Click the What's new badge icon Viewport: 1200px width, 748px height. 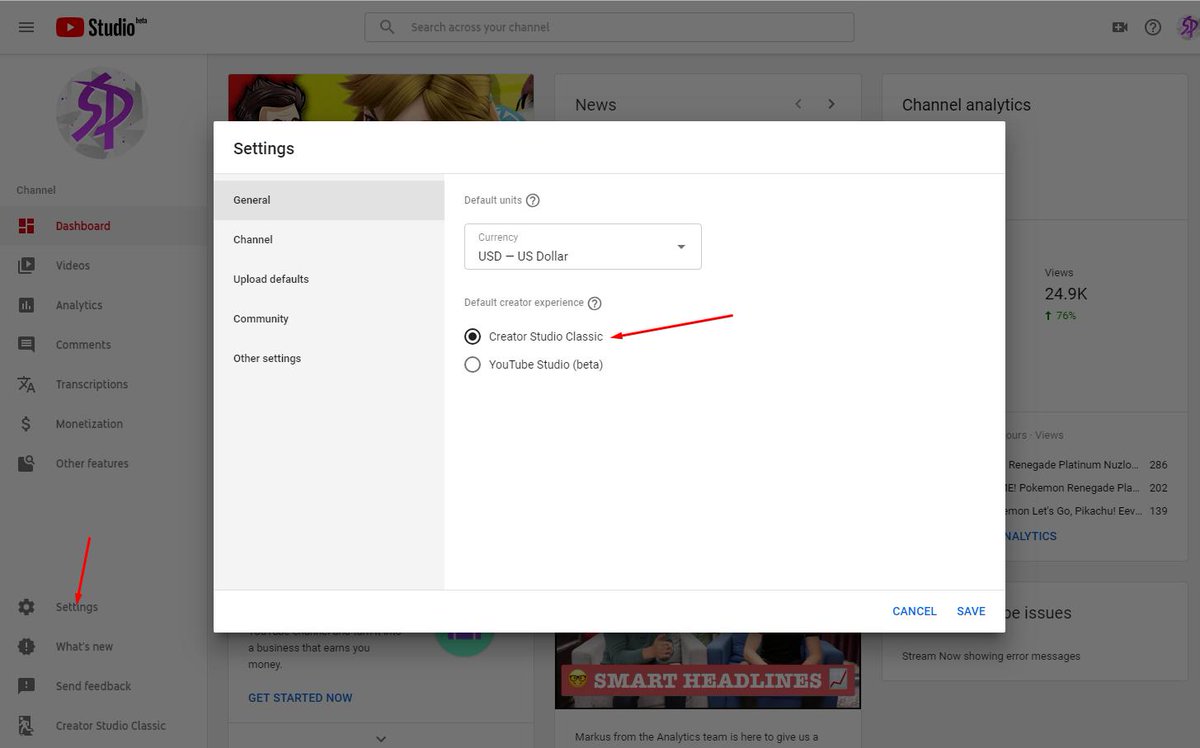tap(27, 647)
